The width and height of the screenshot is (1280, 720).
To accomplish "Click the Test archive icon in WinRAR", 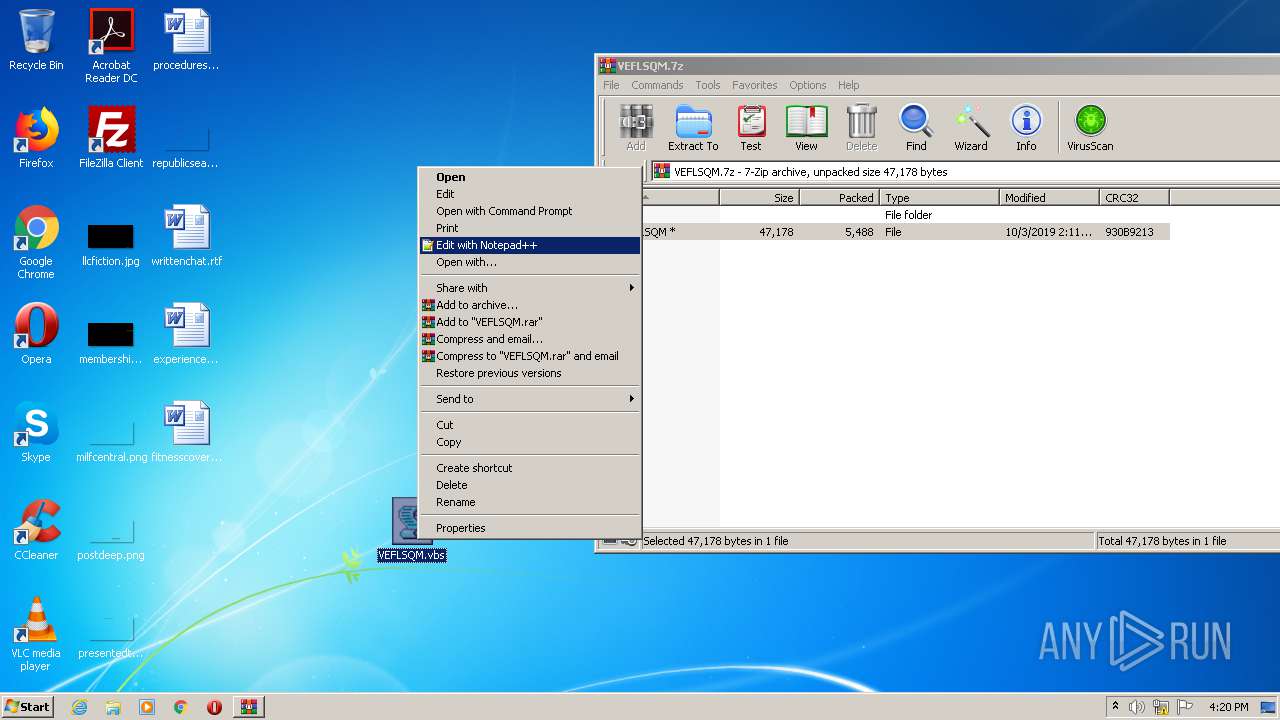I will [x=751, y=128].
